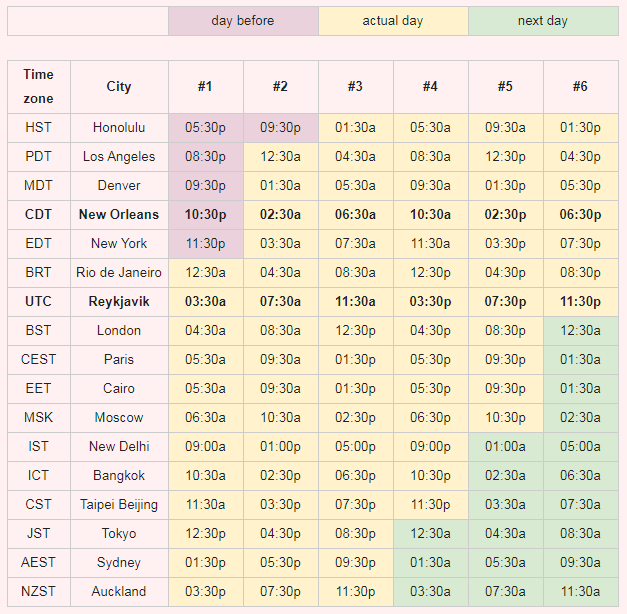
Task: Click Moscow's 02:30a cell in column #6
Action: 581,418
